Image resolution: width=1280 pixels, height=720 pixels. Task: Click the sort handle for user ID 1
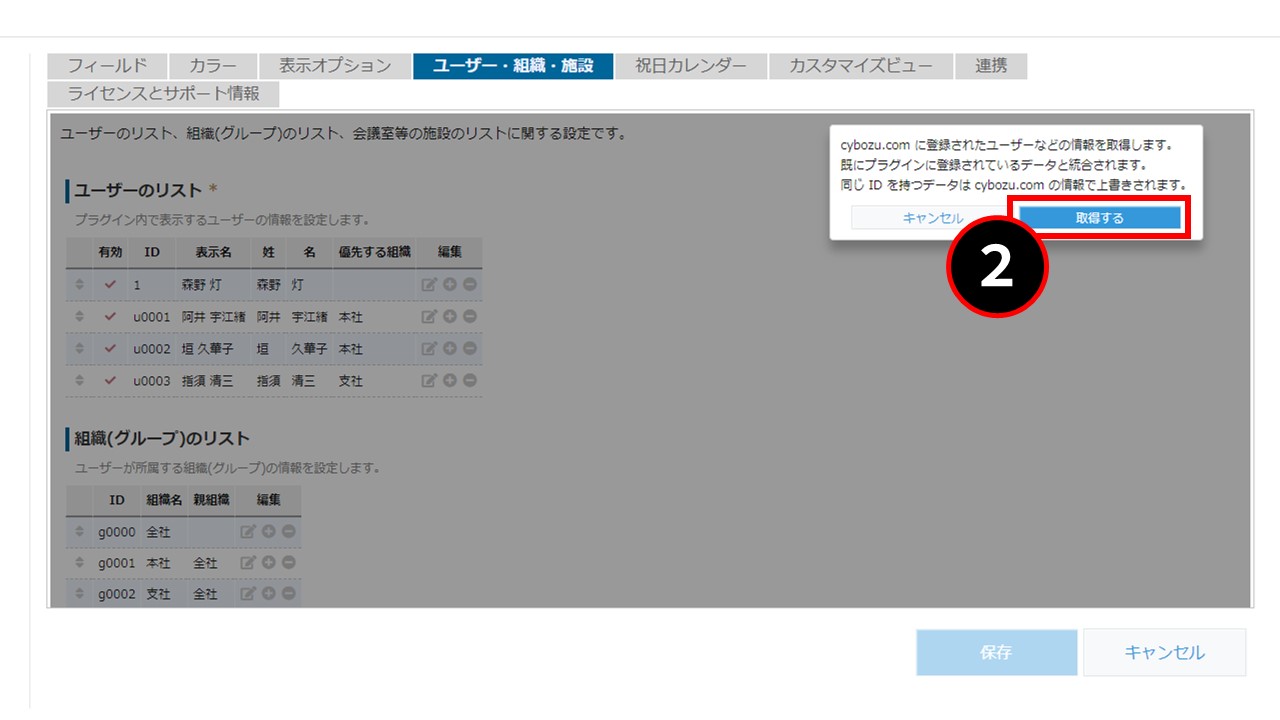[80, 285]
